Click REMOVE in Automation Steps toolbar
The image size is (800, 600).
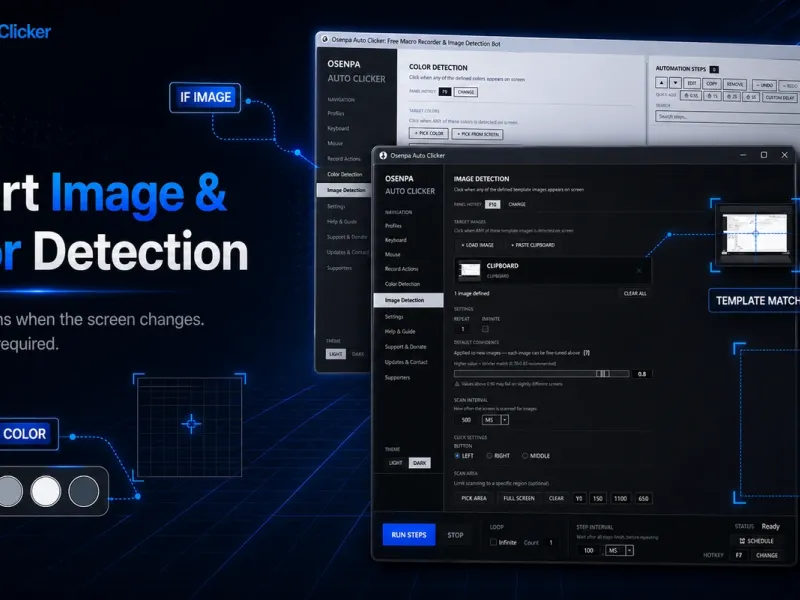[735, 84]
